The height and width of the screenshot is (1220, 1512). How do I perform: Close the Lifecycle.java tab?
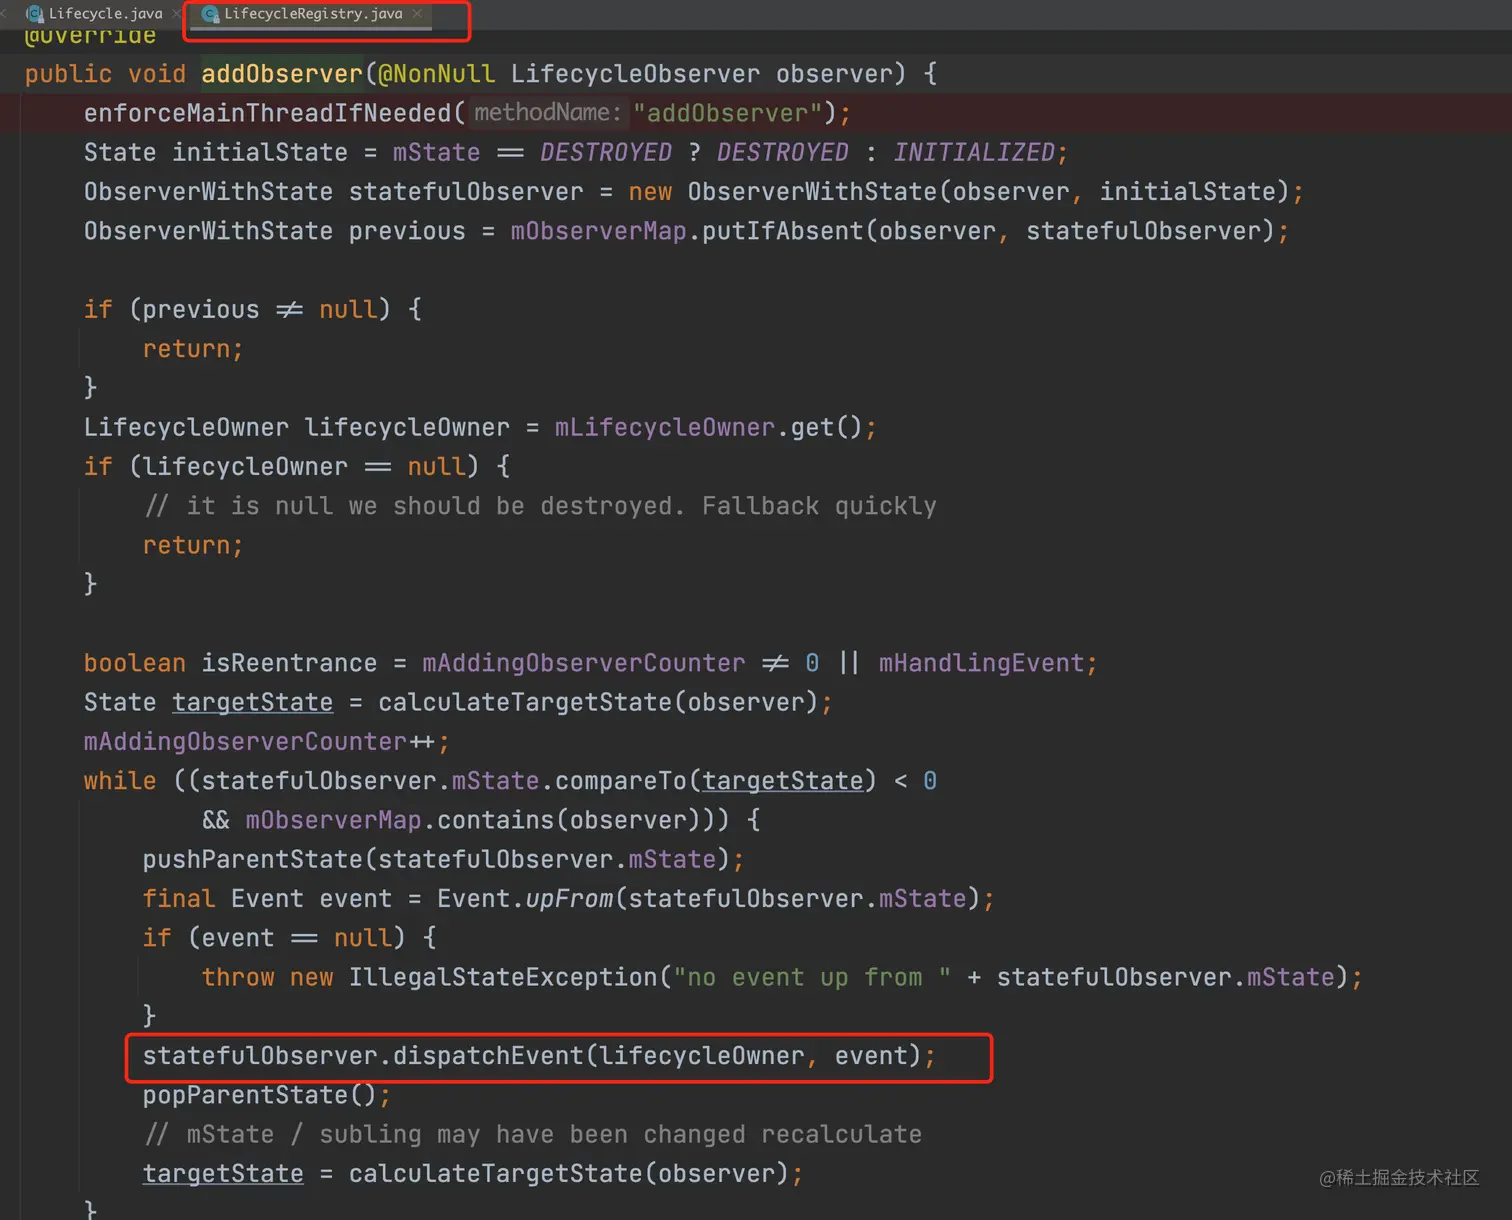tap(177, 14)
